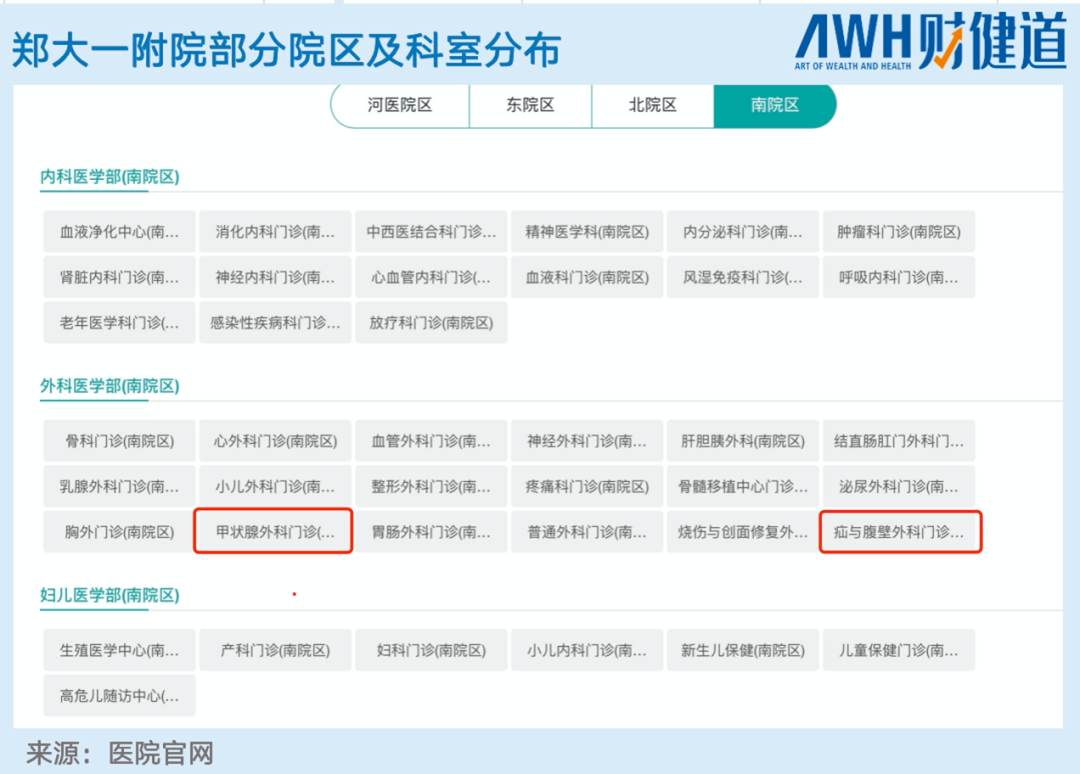This screenshot has height=774, width=1080.
Task: Choose 小儿内科门诊 department
Action: (x=587, y=651)
